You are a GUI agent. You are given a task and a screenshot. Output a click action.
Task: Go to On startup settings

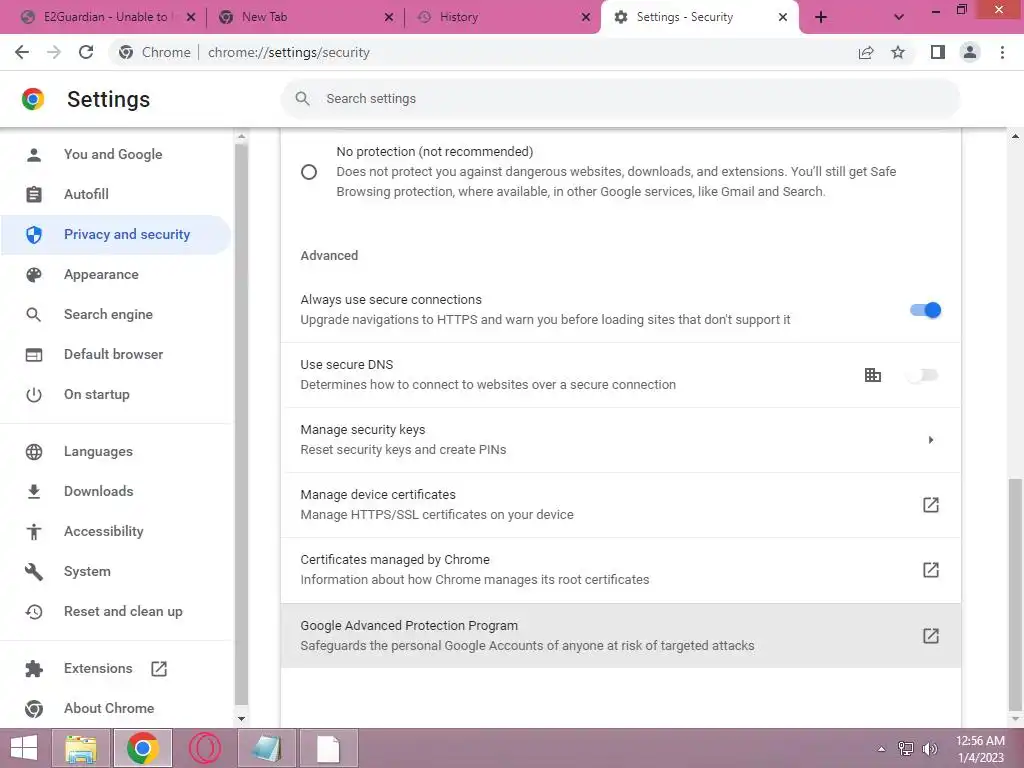116,394
